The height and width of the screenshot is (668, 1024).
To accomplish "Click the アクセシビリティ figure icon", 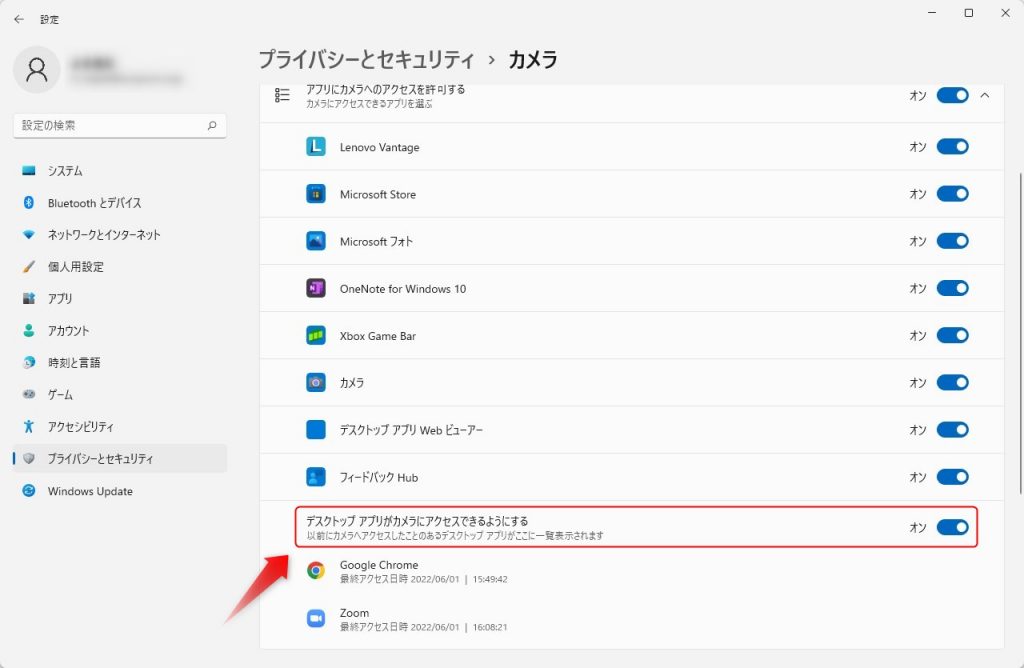I will tap(29, 426).
